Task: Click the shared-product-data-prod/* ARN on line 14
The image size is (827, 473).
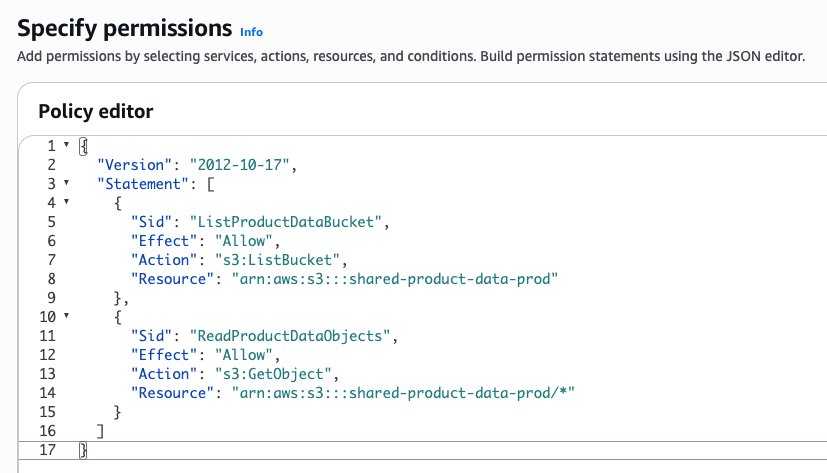Action: click(403, 393)
